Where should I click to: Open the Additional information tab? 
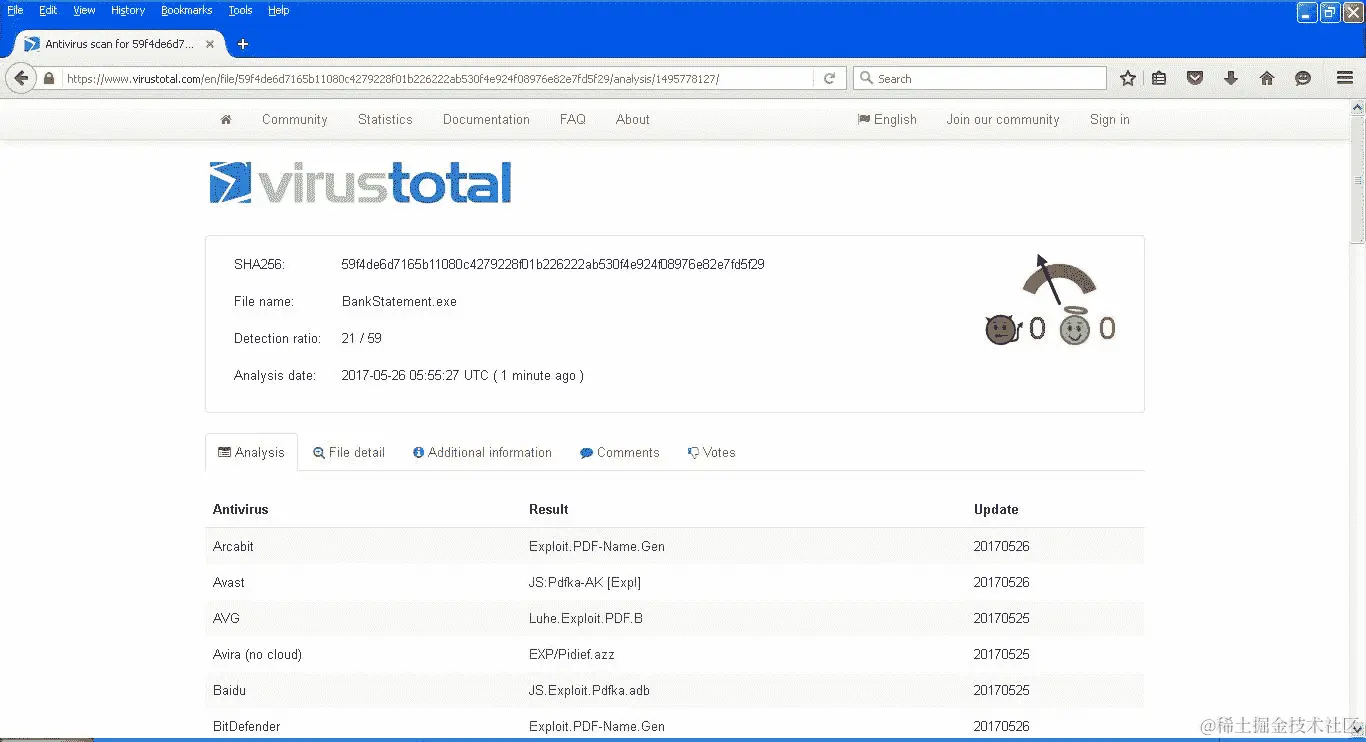click(x=482, y=452)
